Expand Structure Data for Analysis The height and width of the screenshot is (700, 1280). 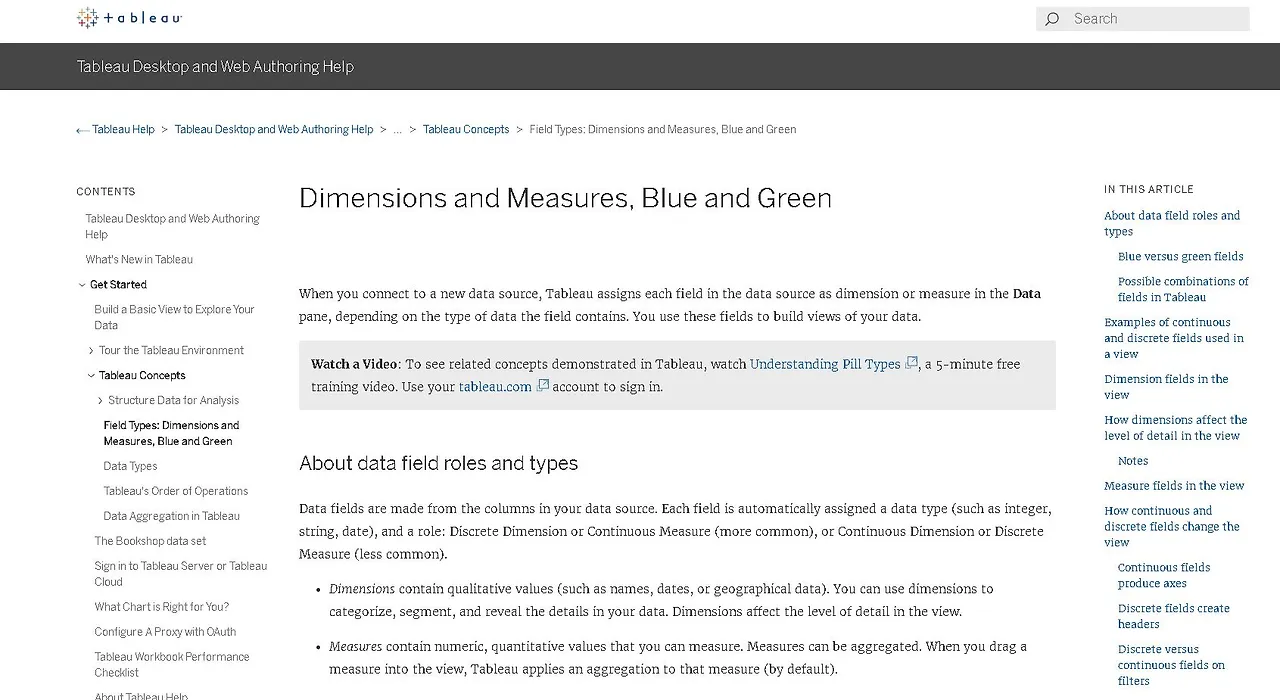tap(100, 401)
